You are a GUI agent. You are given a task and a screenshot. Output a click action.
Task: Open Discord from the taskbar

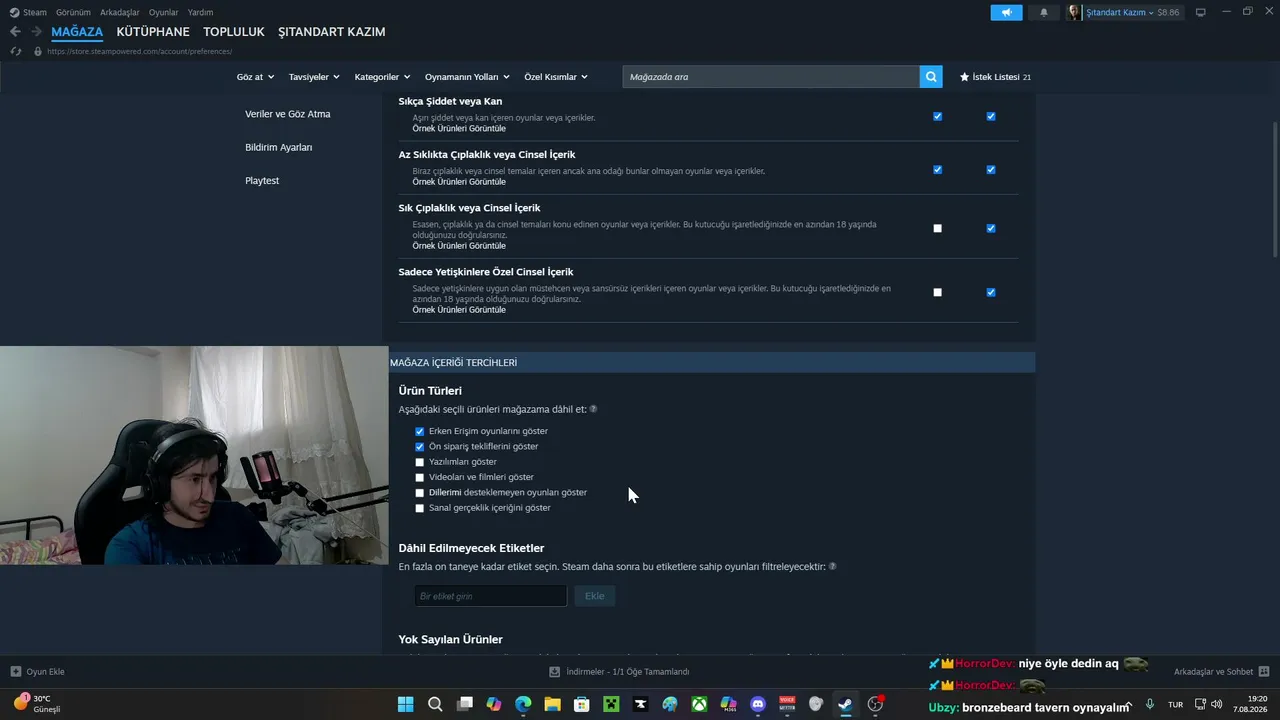click(758, 704)
